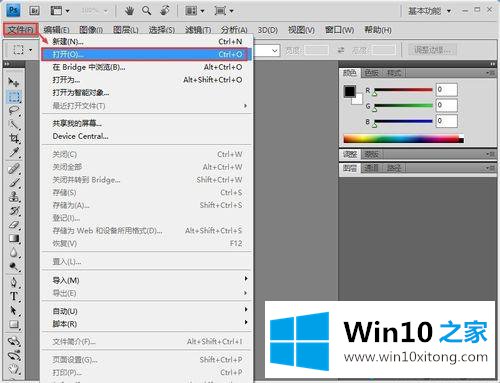The width and height of the screenshot is (500, 383).
Task: Choose 共享我的屏幕... menu item
Action: pyautogui.click(x=146, y=123)
